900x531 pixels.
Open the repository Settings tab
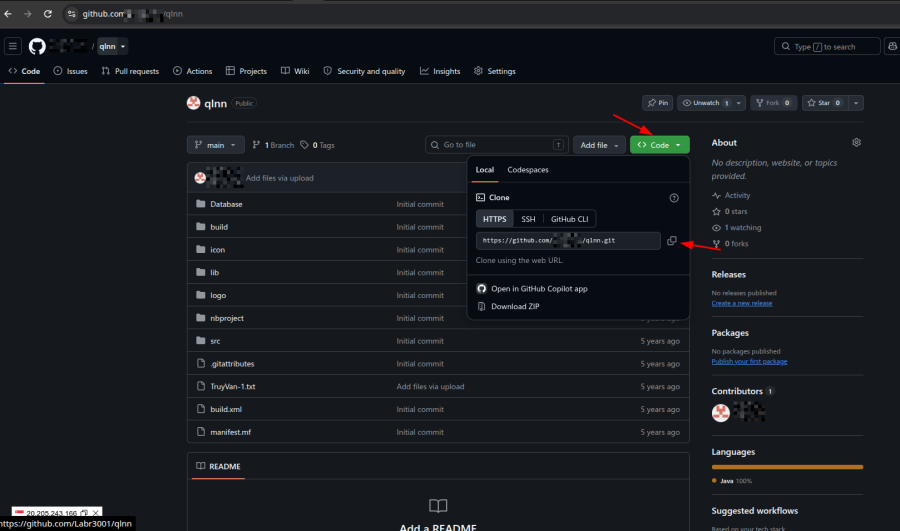[x=495, y=71]
